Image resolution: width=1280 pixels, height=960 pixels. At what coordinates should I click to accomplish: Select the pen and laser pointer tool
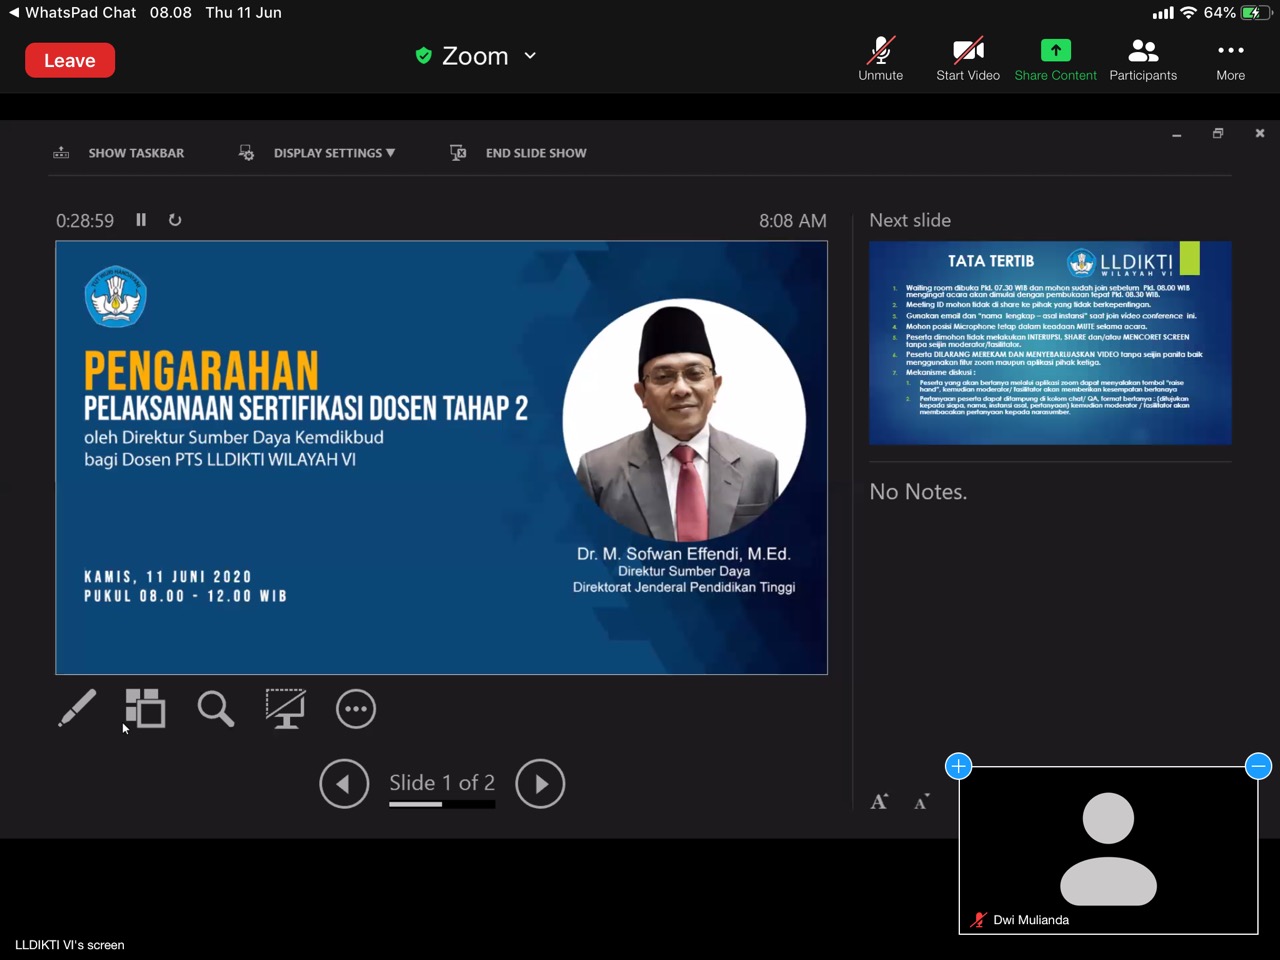click(x=77, y=709)
